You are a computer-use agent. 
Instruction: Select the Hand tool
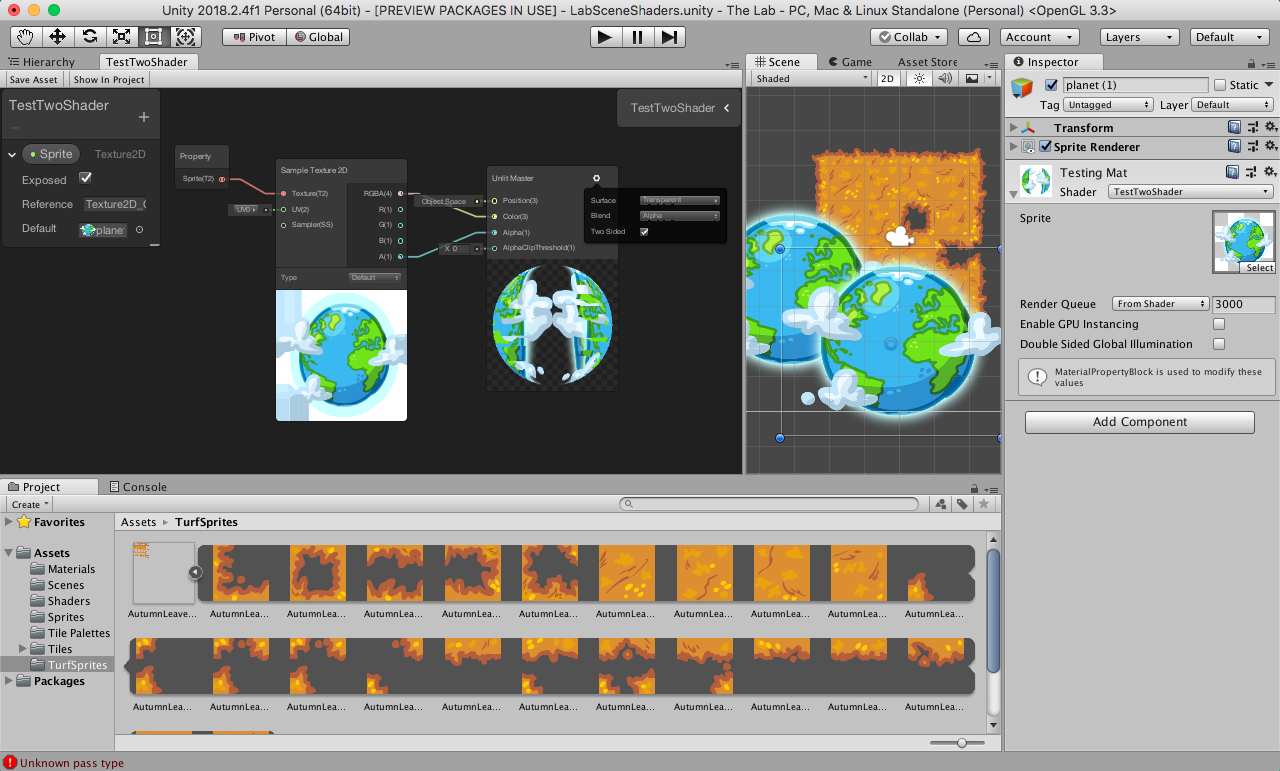pos(25,37)
